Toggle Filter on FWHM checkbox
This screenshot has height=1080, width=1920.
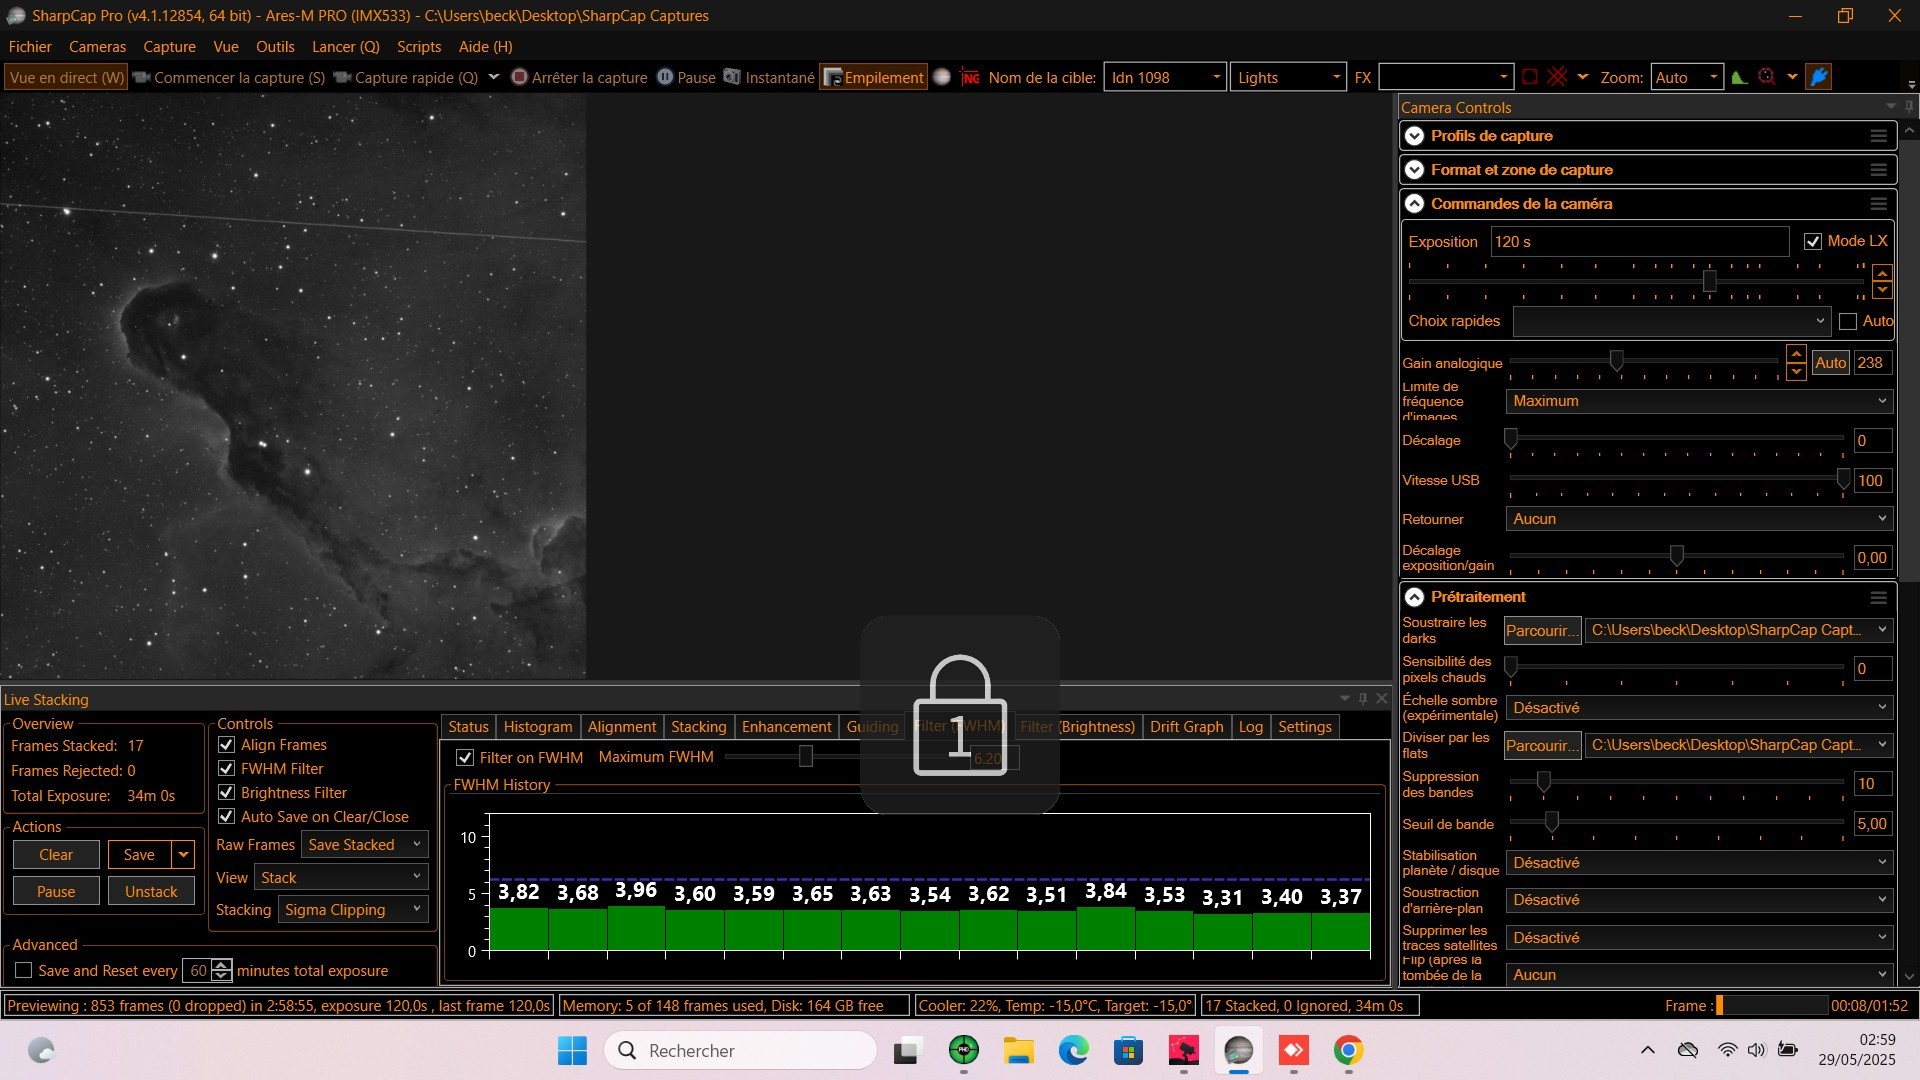pos(465,758)
